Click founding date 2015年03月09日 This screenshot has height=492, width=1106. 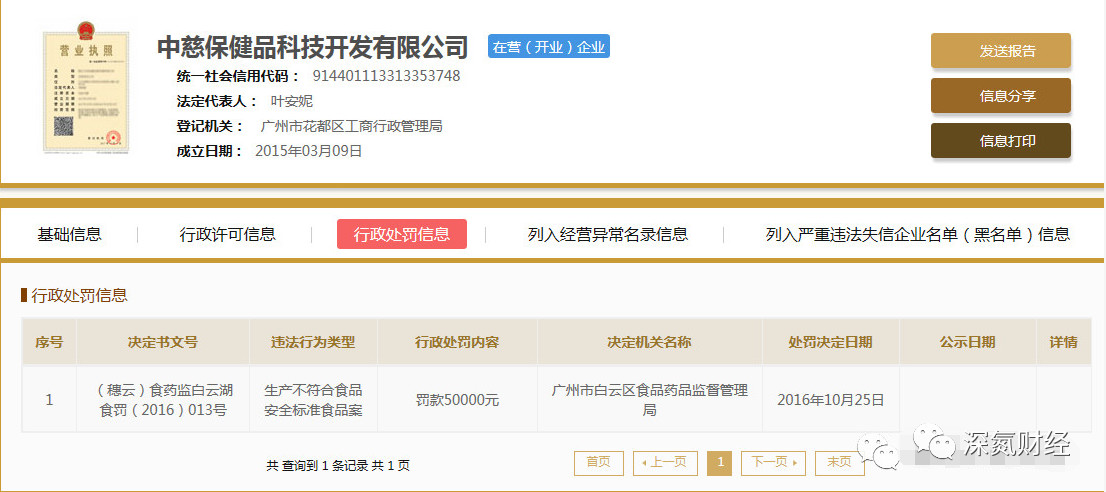coord(308,151)
